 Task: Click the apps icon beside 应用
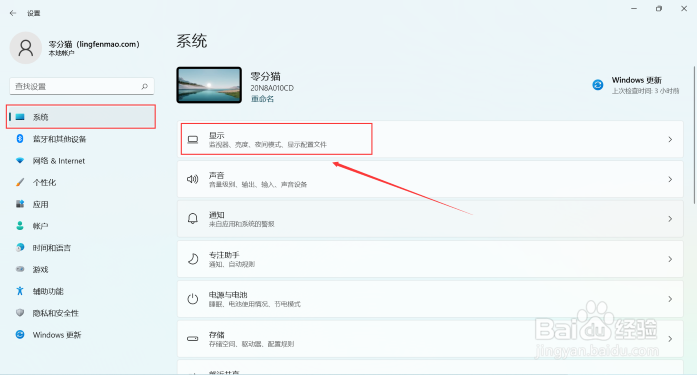[x=20, y=204]
